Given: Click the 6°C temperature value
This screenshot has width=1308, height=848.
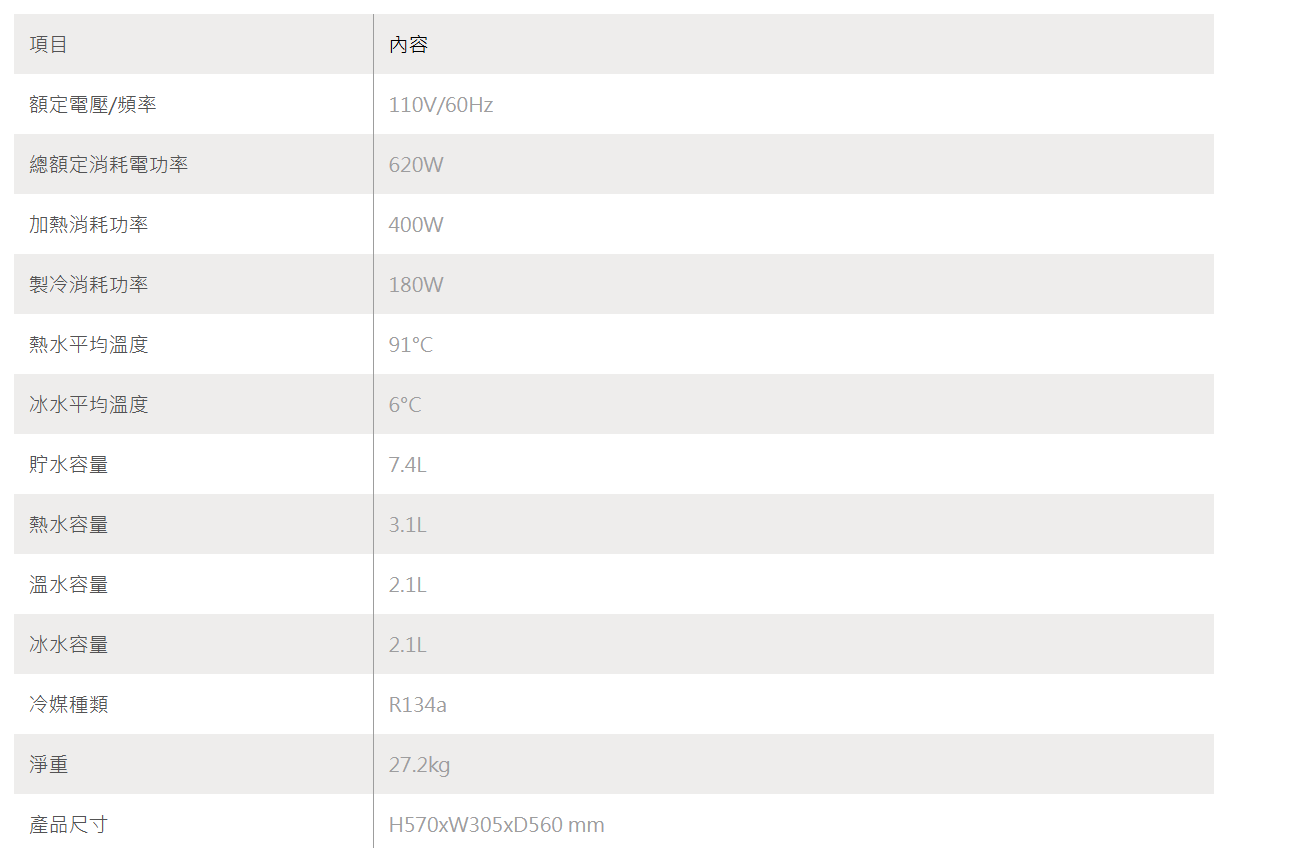Looking at the screenshot, I should coord(405,405).
